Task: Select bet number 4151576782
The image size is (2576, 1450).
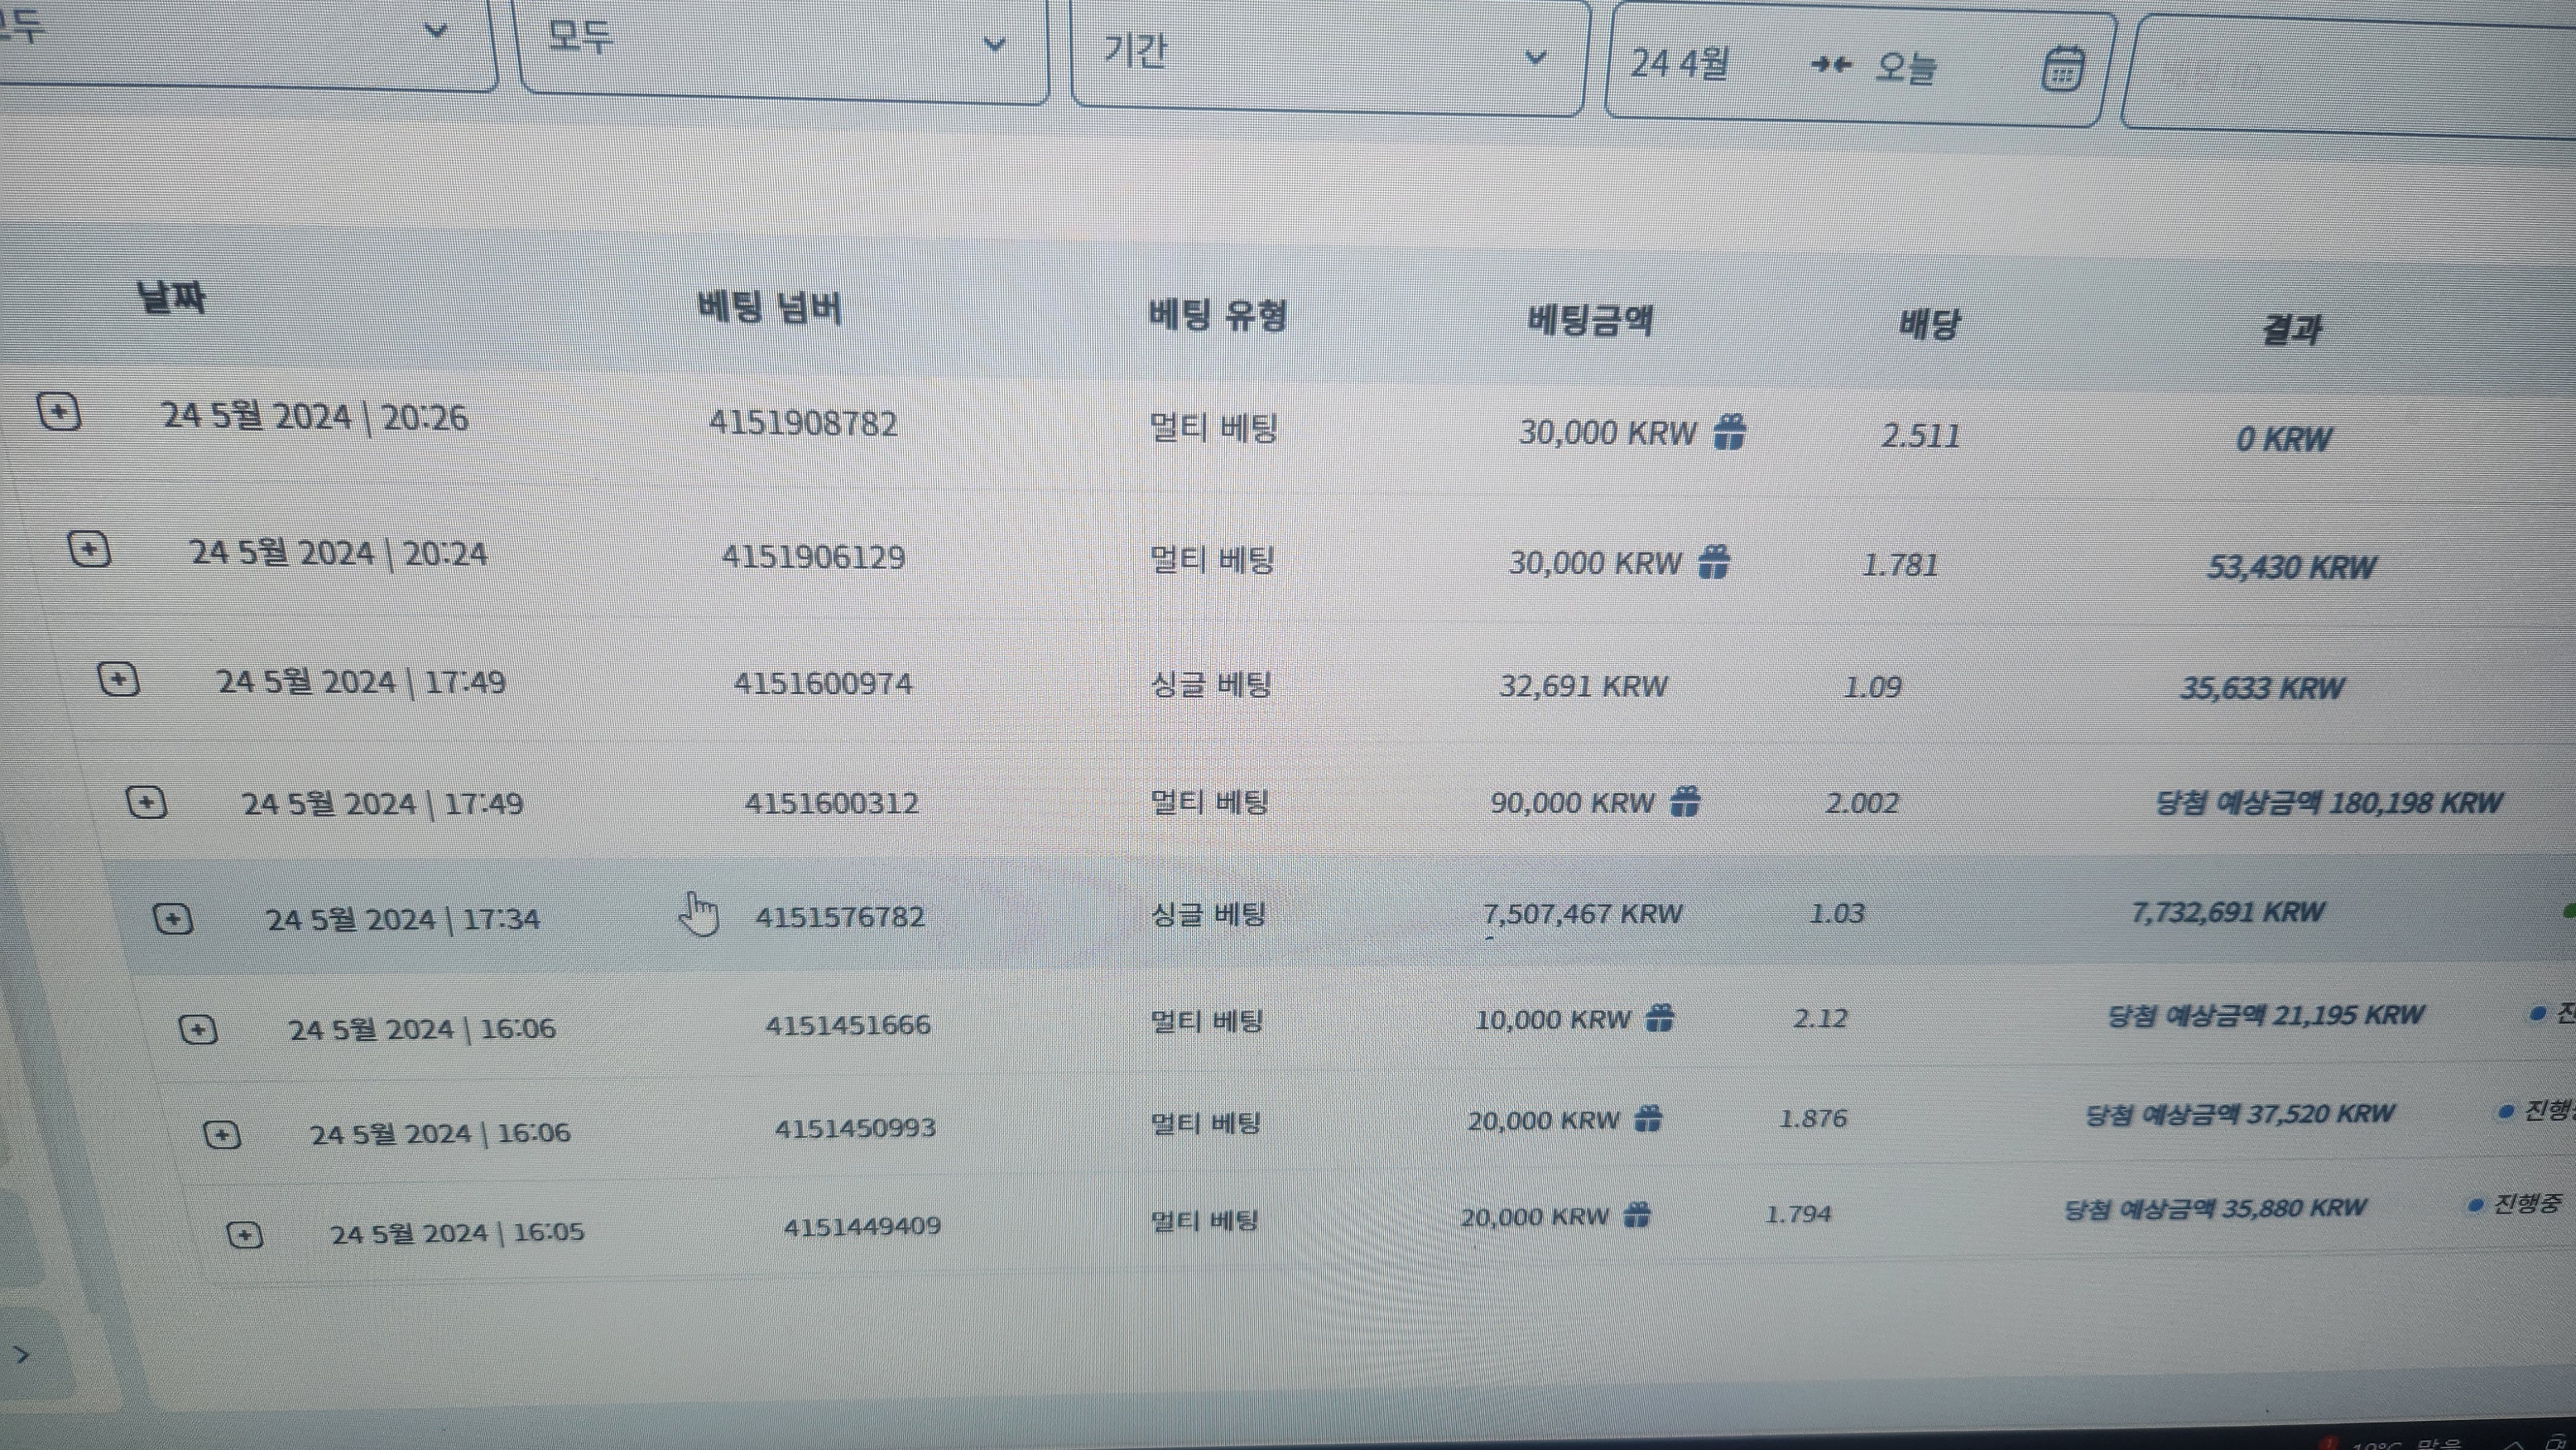Action: pos(840,917)
